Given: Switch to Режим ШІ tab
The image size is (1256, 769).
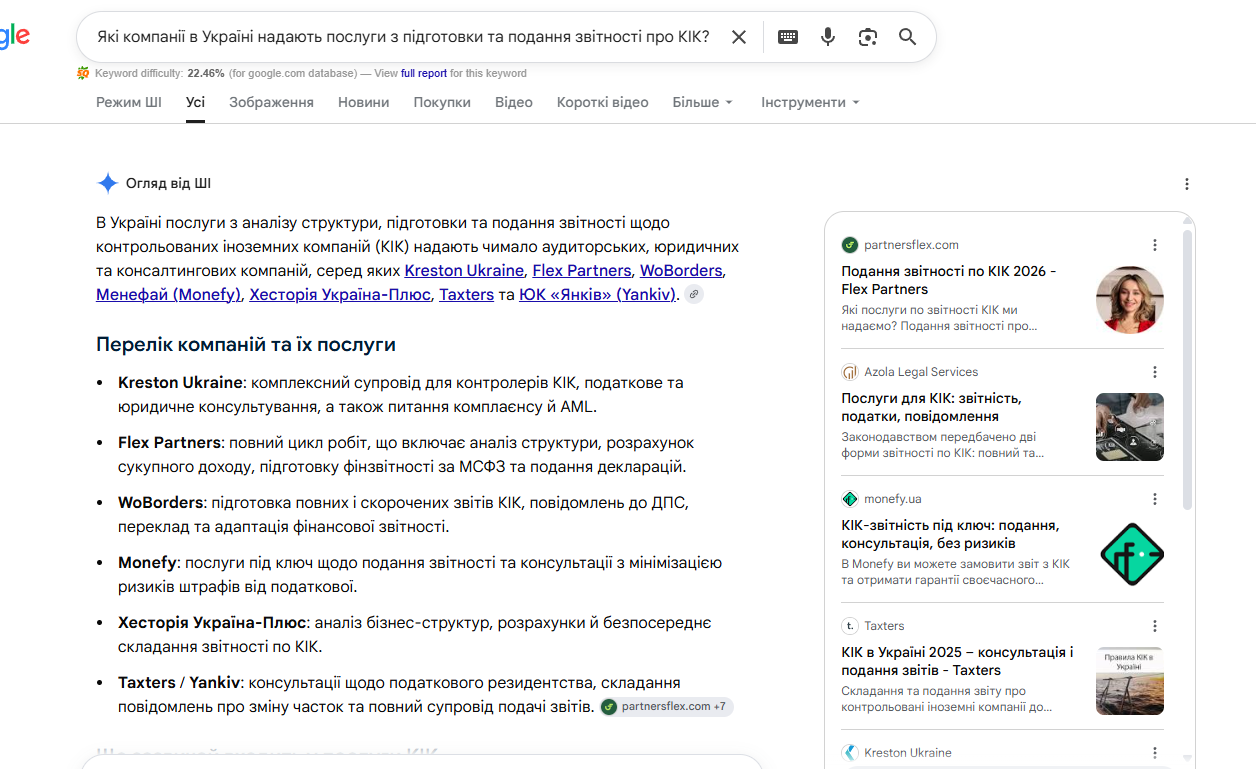Looking at the screenshot, I should point(129,102).
